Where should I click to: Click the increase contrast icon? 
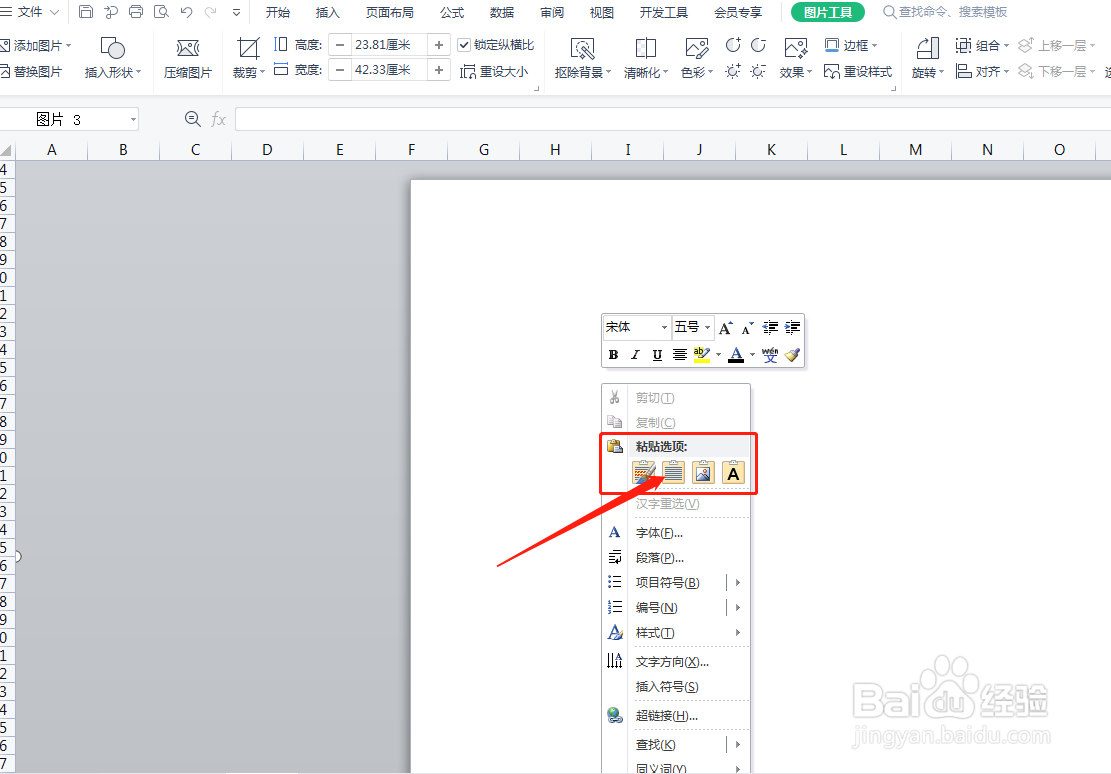click(733, 45)
